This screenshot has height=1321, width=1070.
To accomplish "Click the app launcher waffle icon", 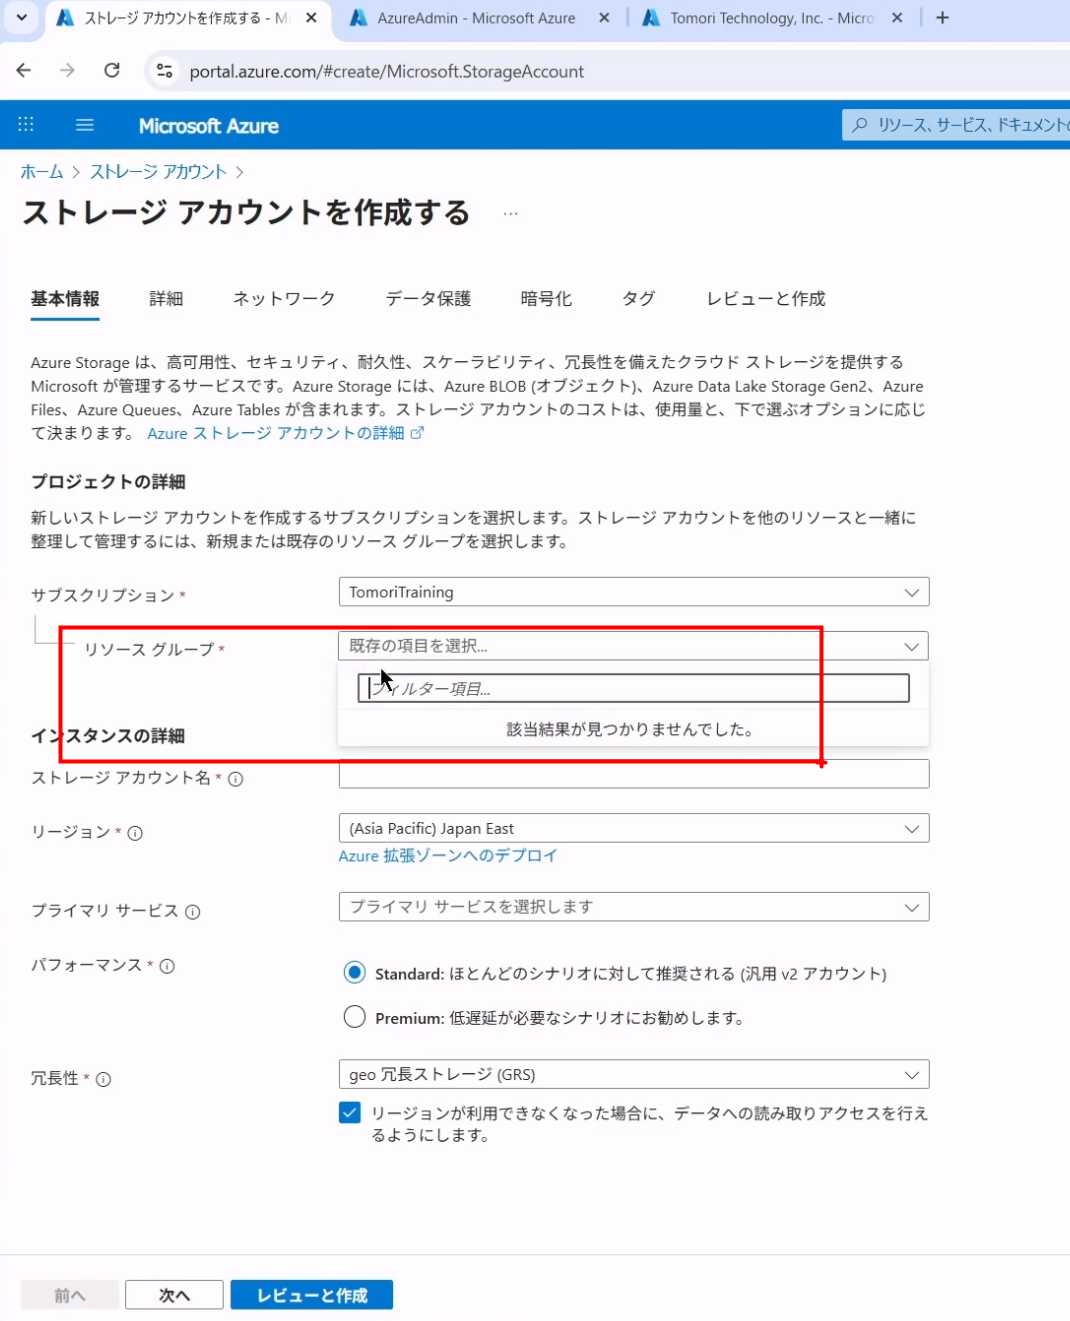I will [26, 125].
